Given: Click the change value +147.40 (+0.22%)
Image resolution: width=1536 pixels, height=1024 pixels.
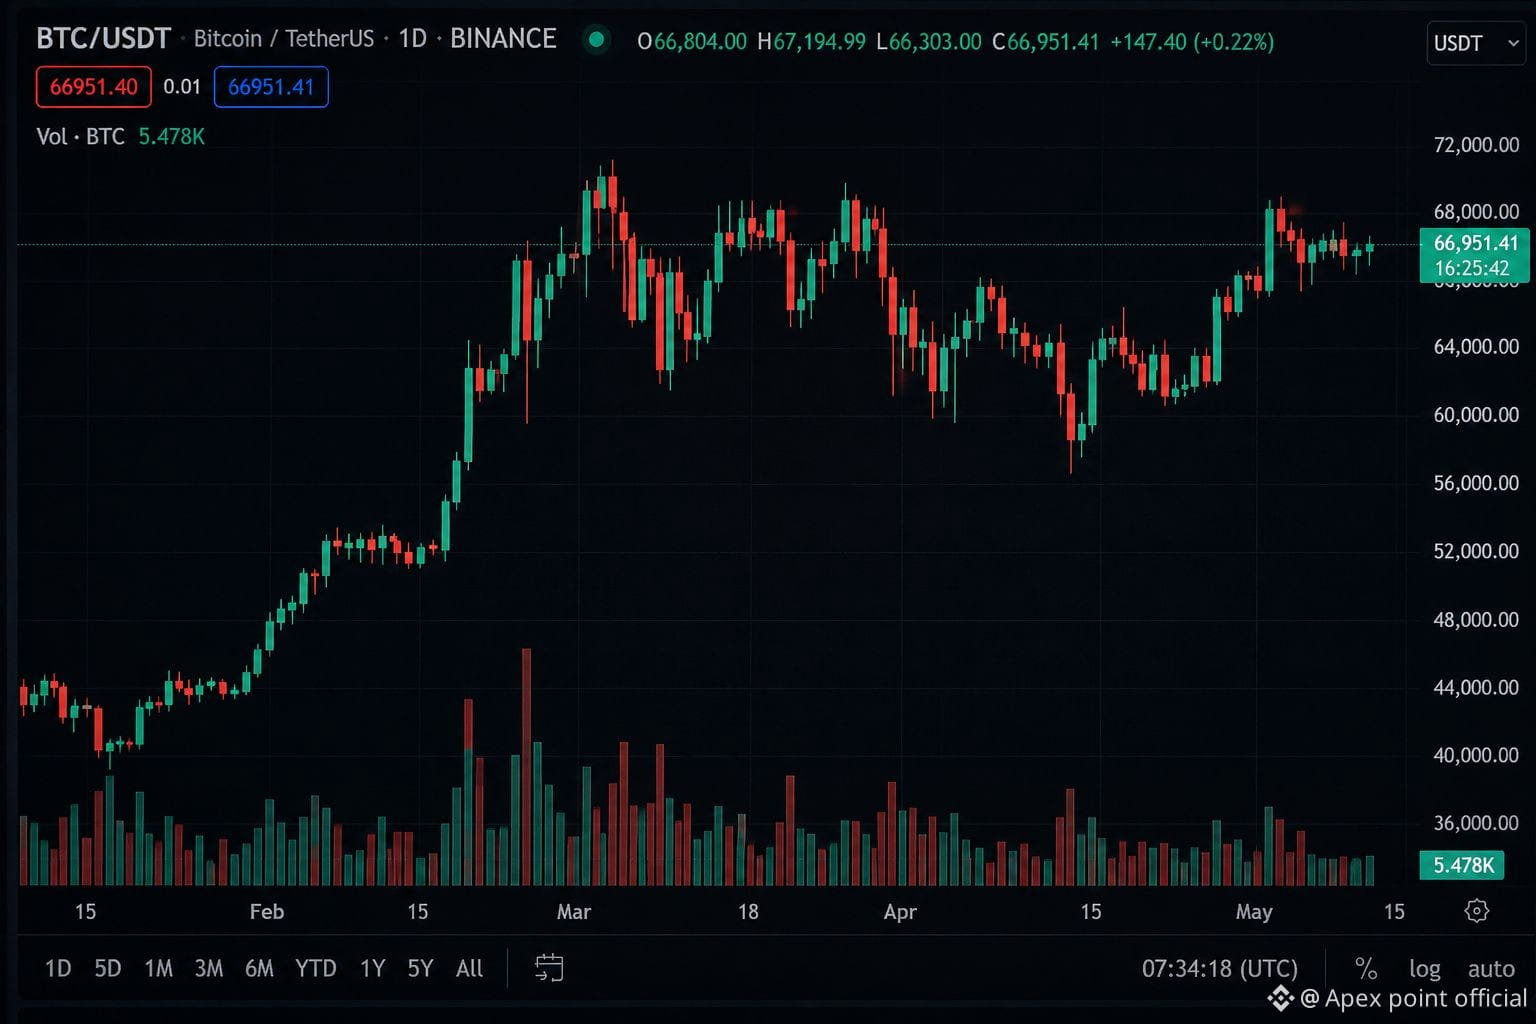Looking at the screenshot, I should click(1192, 42).
